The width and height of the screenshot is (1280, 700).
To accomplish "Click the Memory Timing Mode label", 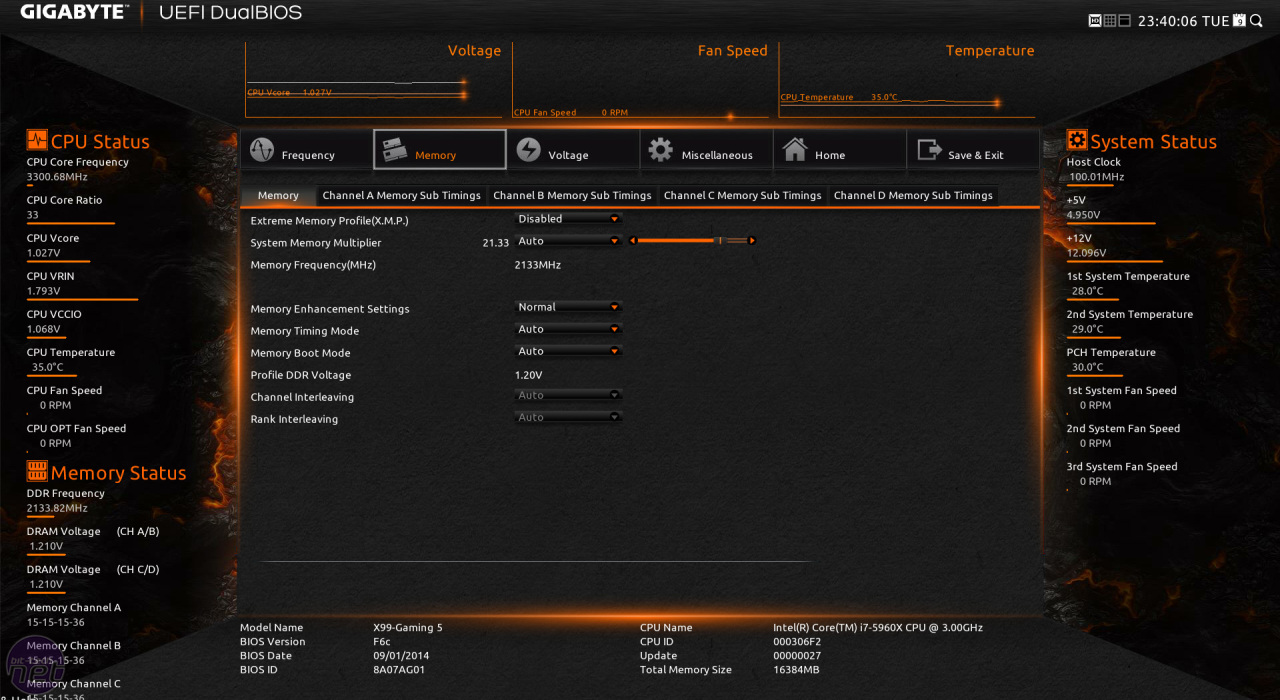I will point(305,331).
